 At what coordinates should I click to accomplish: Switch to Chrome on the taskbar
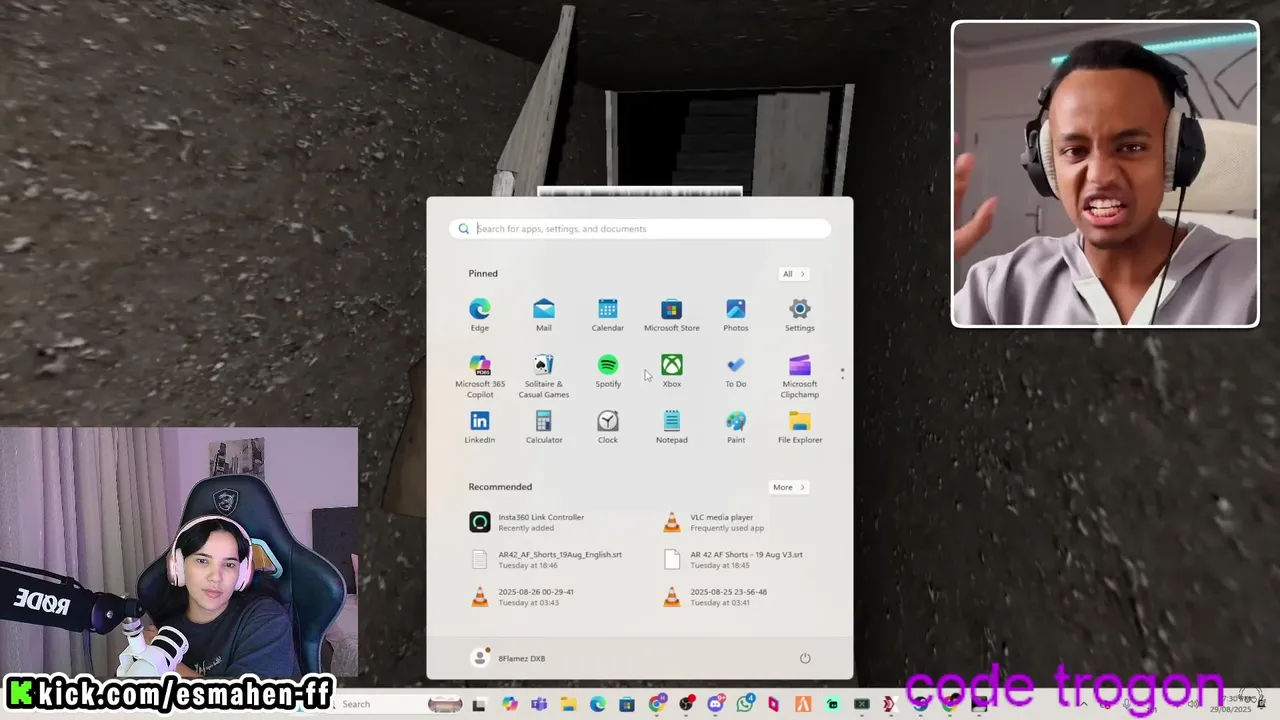(x=656, y=704)
